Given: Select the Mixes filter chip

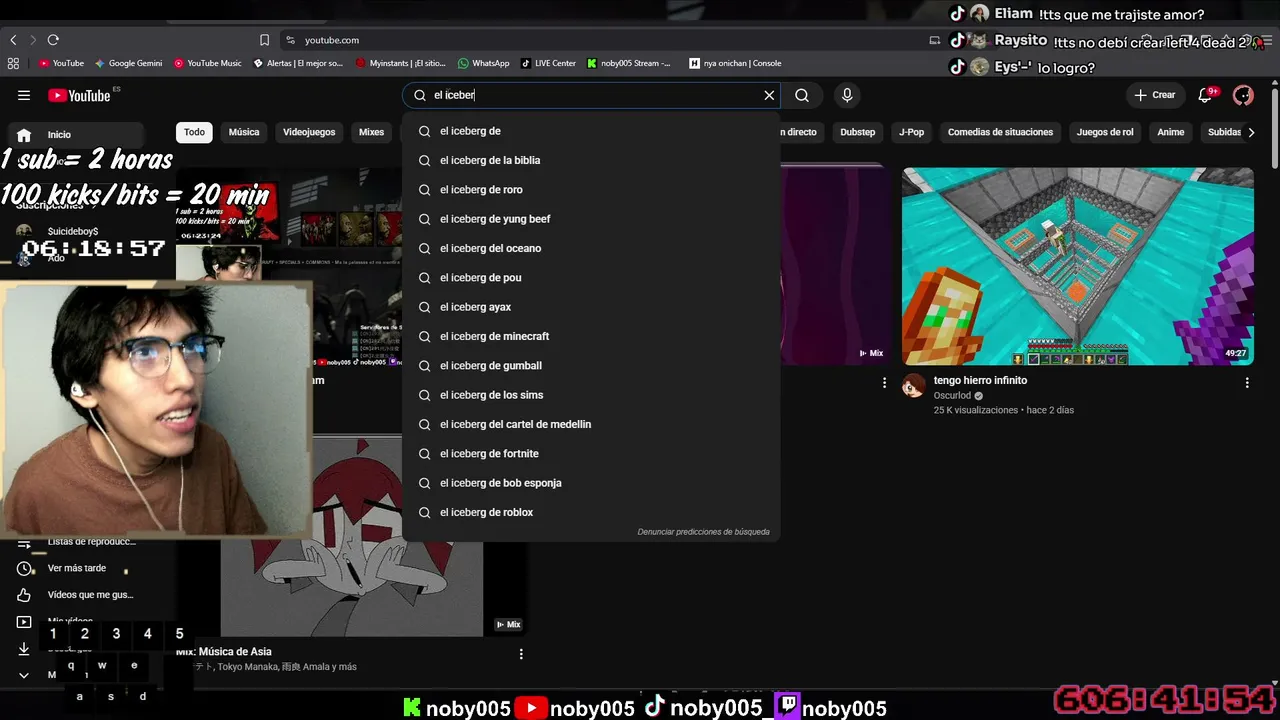Looking at the screenshot, I should point(371,132).
